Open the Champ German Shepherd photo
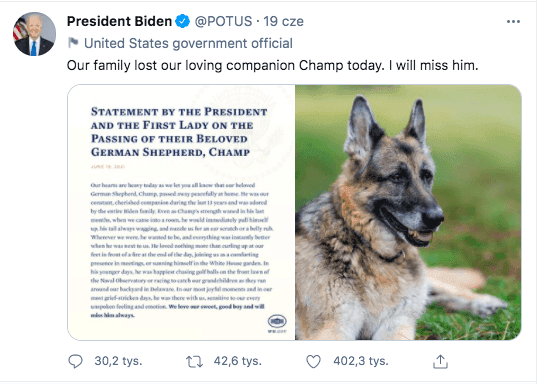Viewport: 539px width, 384px height. coord(408,212)
